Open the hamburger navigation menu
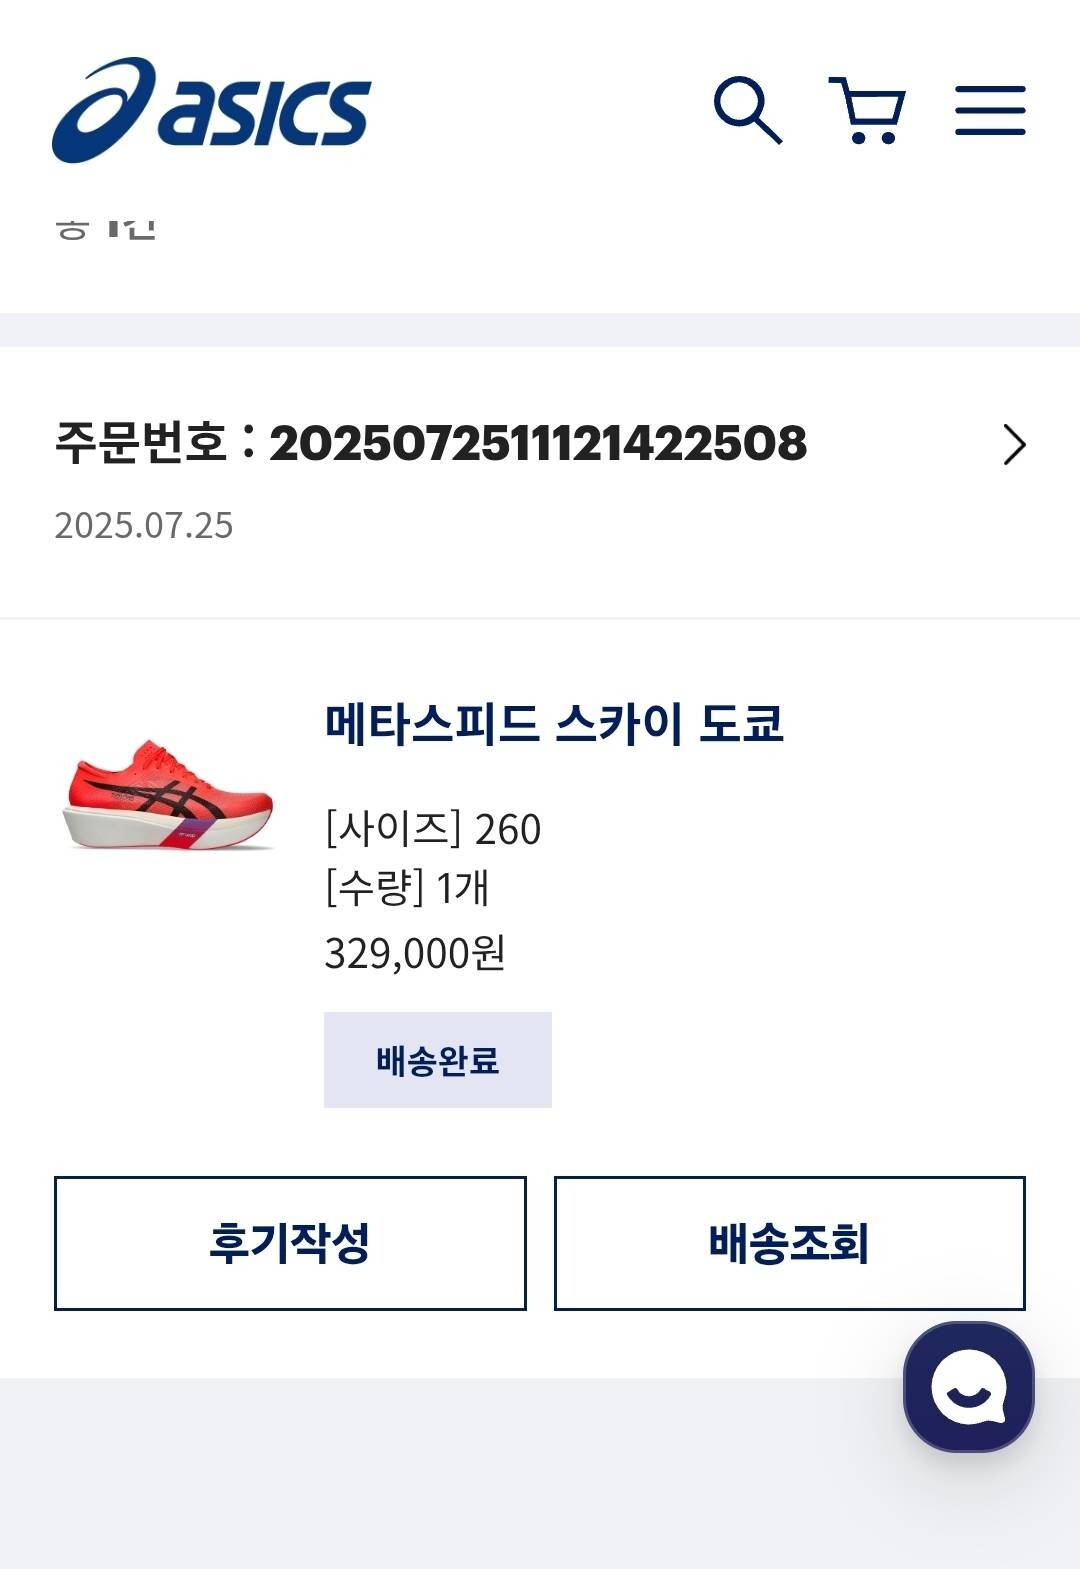 pos(990,110)
